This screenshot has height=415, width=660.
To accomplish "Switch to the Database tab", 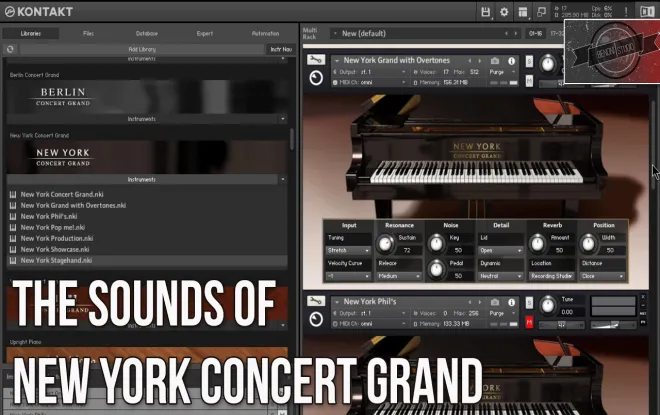I will (x=146, y=33).
